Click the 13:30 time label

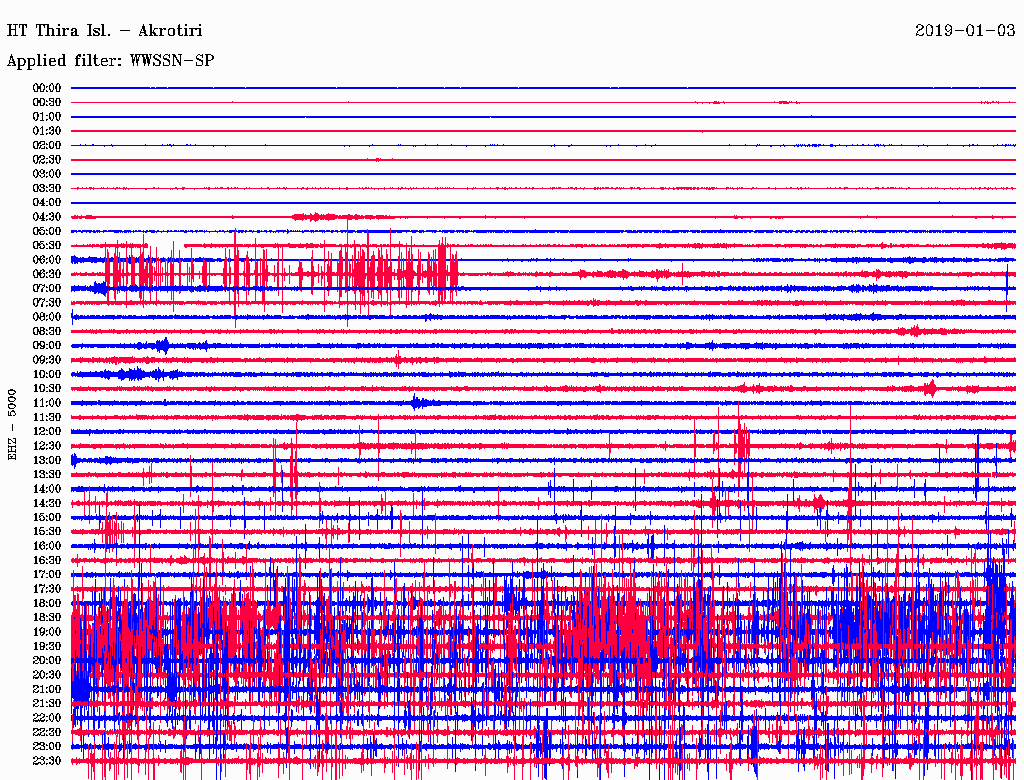point(47,474)
